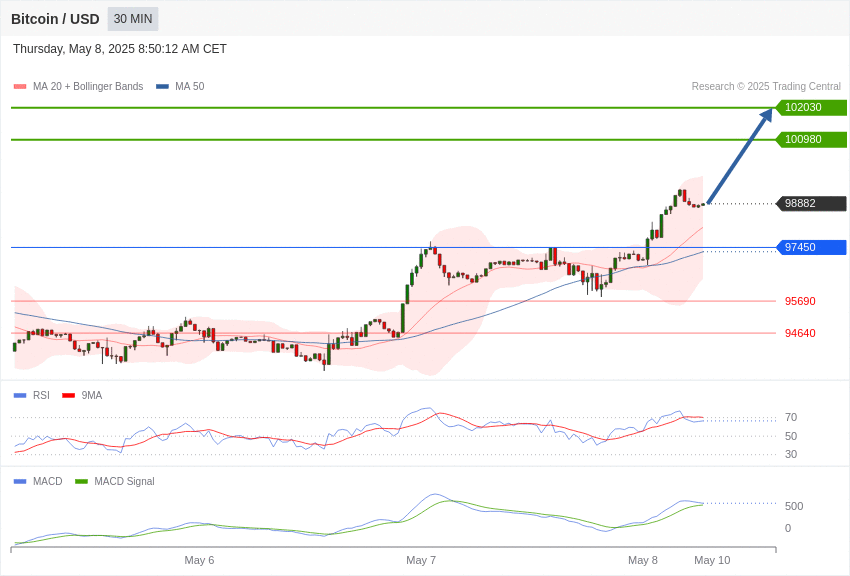850x576 pixels.
Task: Click the 95690 support level label
Action: tap(800, 301)
